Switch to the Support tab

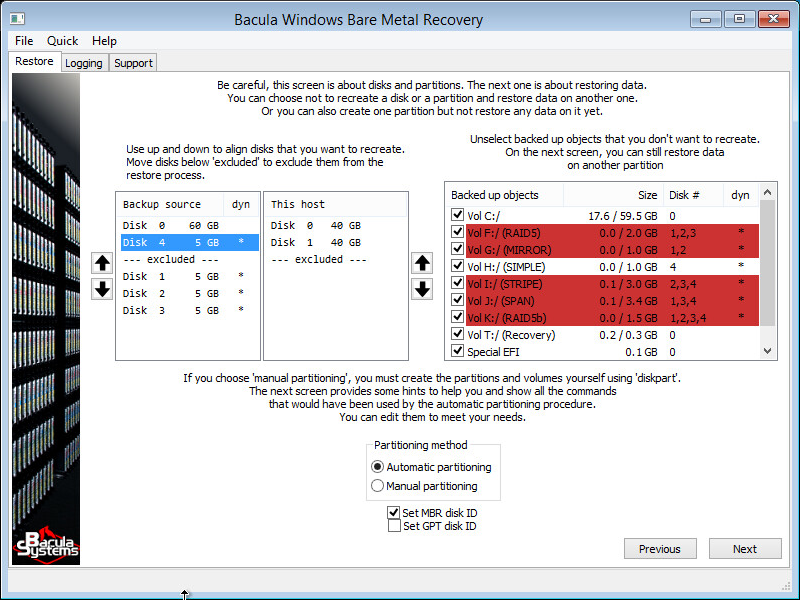pos(133,63)
